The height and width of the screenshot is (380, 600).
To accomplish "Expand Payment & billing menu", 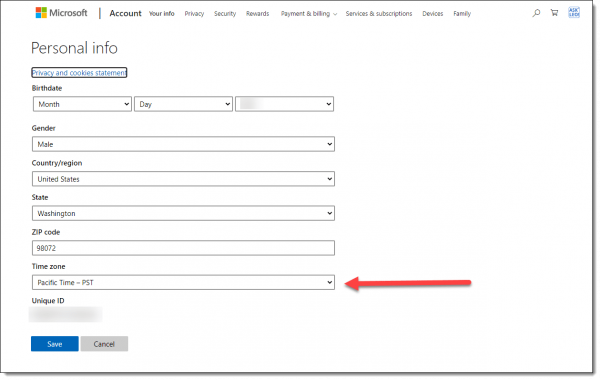I will 309,14.
